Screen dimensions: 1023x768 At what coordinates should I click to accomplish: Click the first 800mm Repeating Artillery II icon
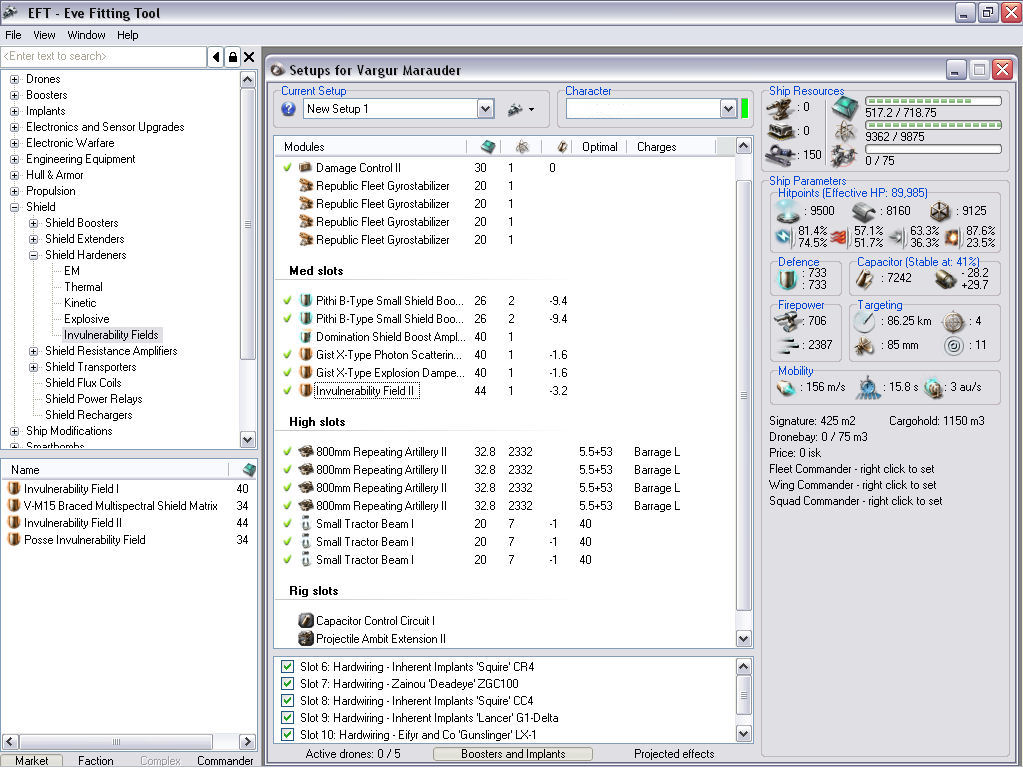pos(306,452)
